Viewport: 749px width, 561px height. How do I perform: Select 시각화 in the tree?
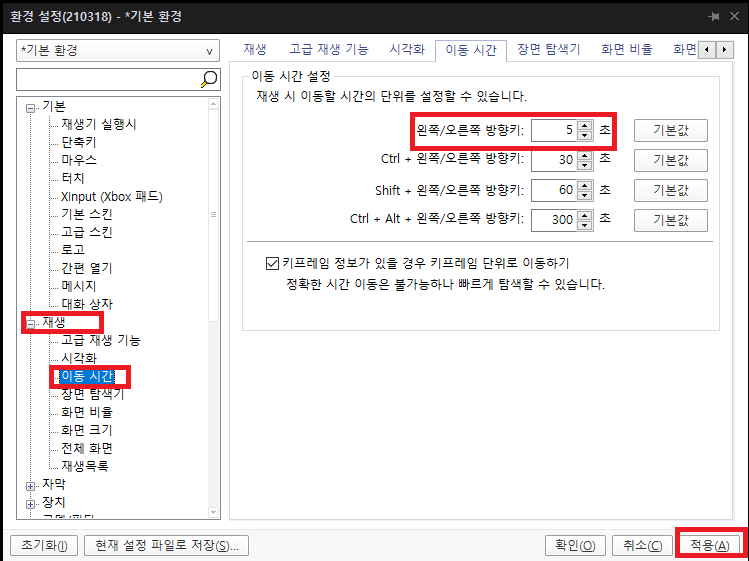tap(79, 358)
